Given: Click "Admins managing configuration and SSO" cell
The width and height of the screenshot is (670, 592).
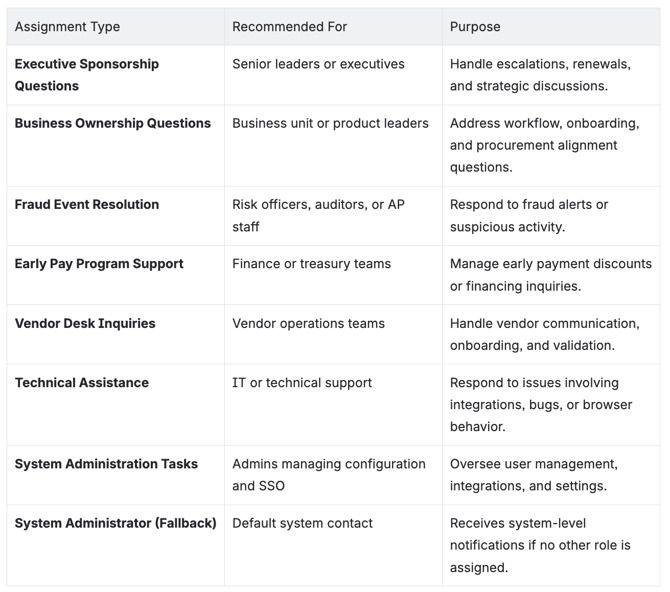Looking at the screenshot, I should click(x=328, y=474).
